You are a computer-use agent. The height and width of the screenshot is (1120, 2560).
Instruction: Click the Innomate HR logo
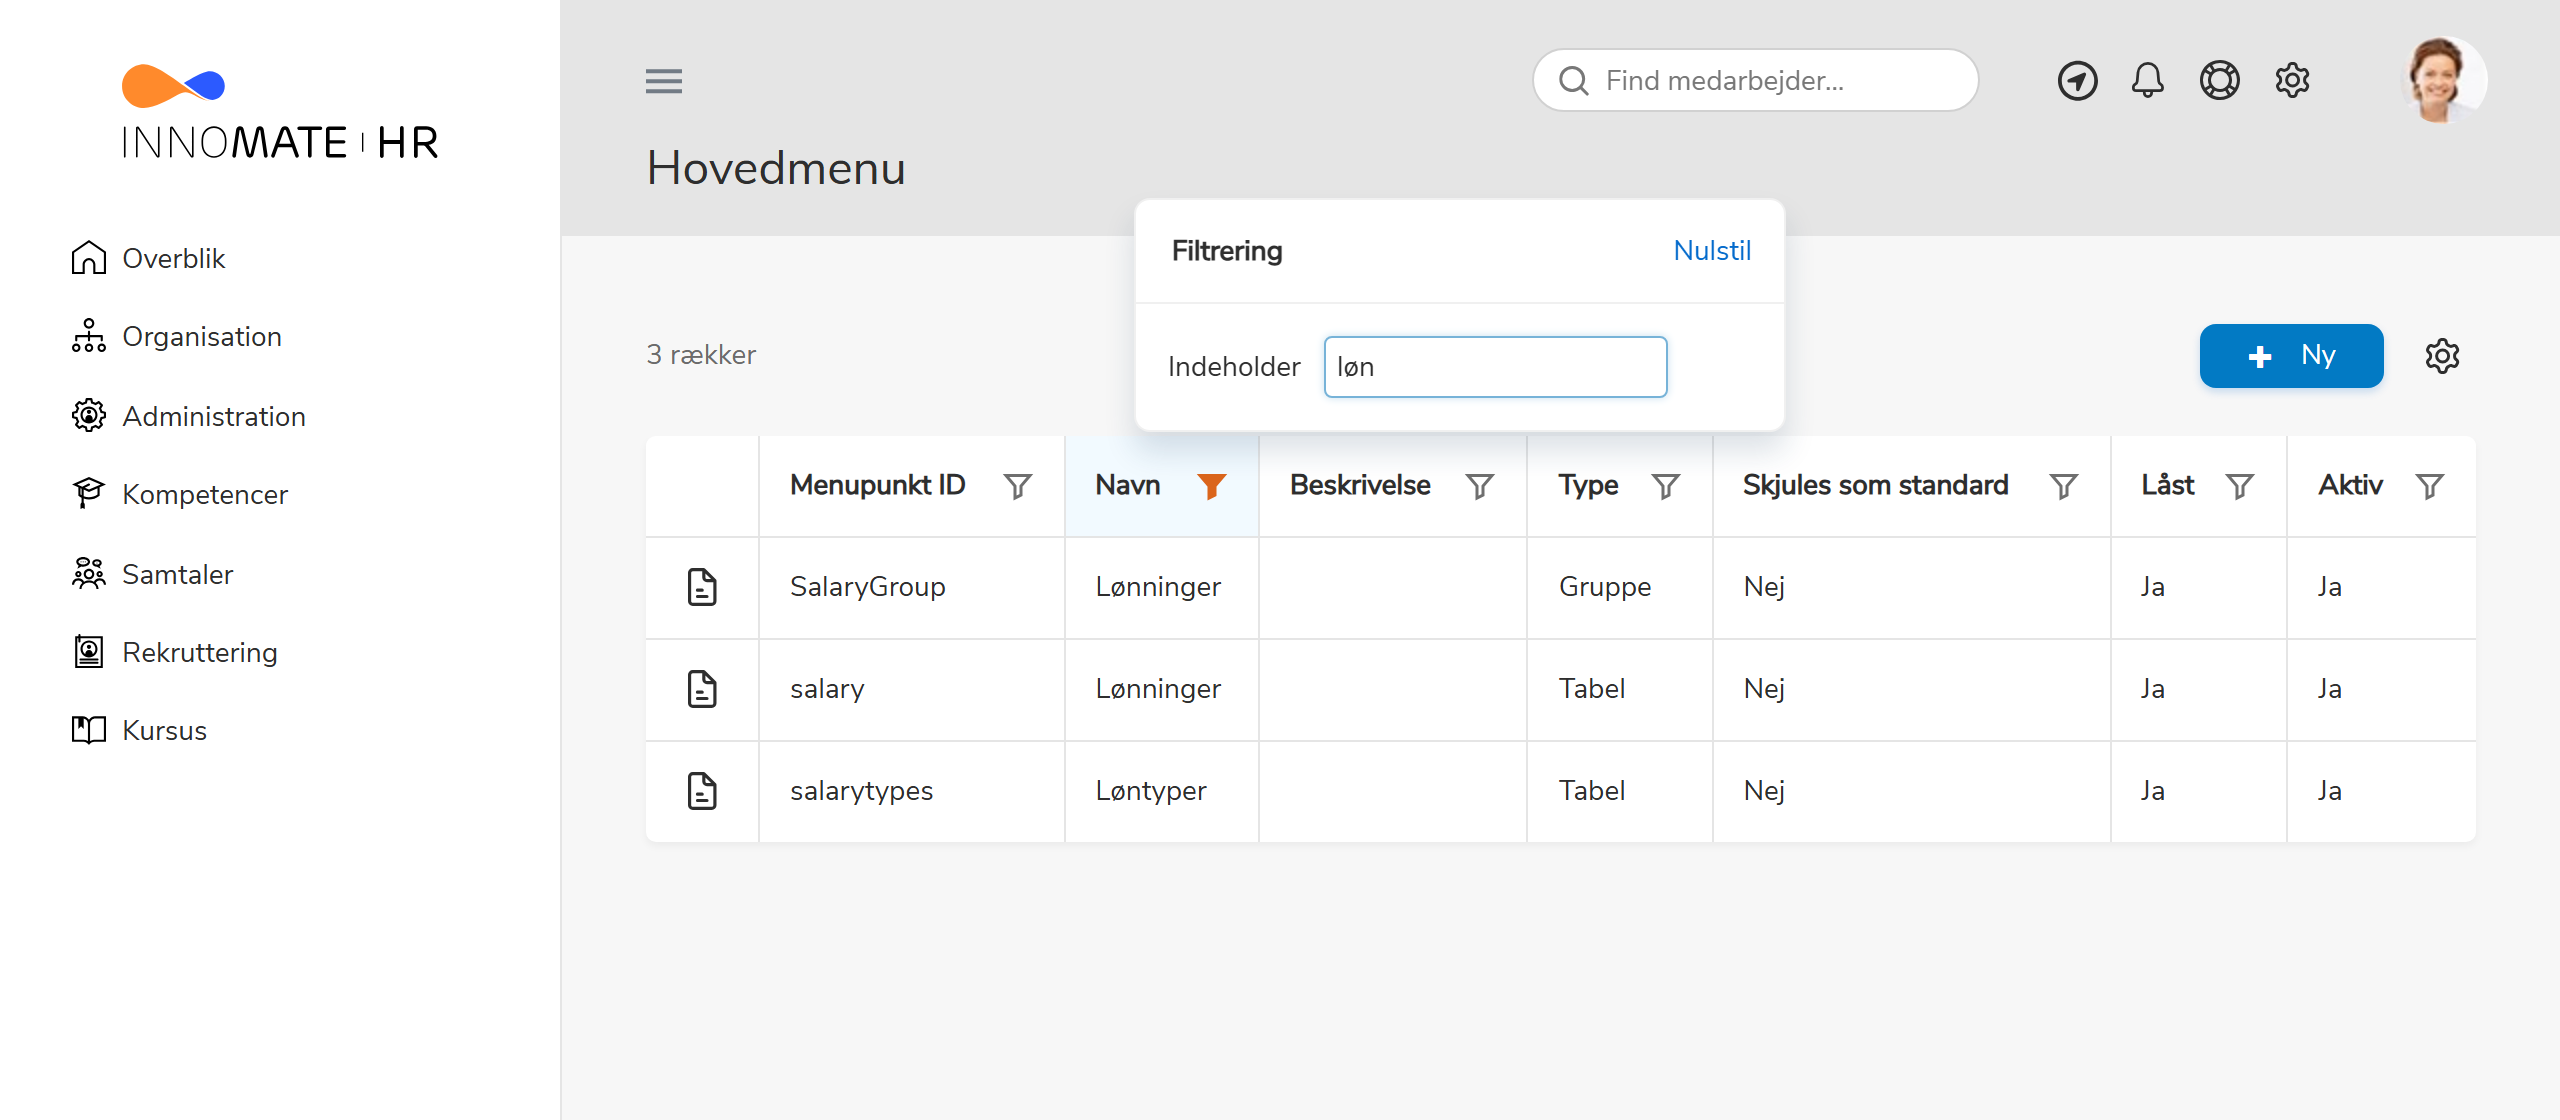tap(280, 112)
